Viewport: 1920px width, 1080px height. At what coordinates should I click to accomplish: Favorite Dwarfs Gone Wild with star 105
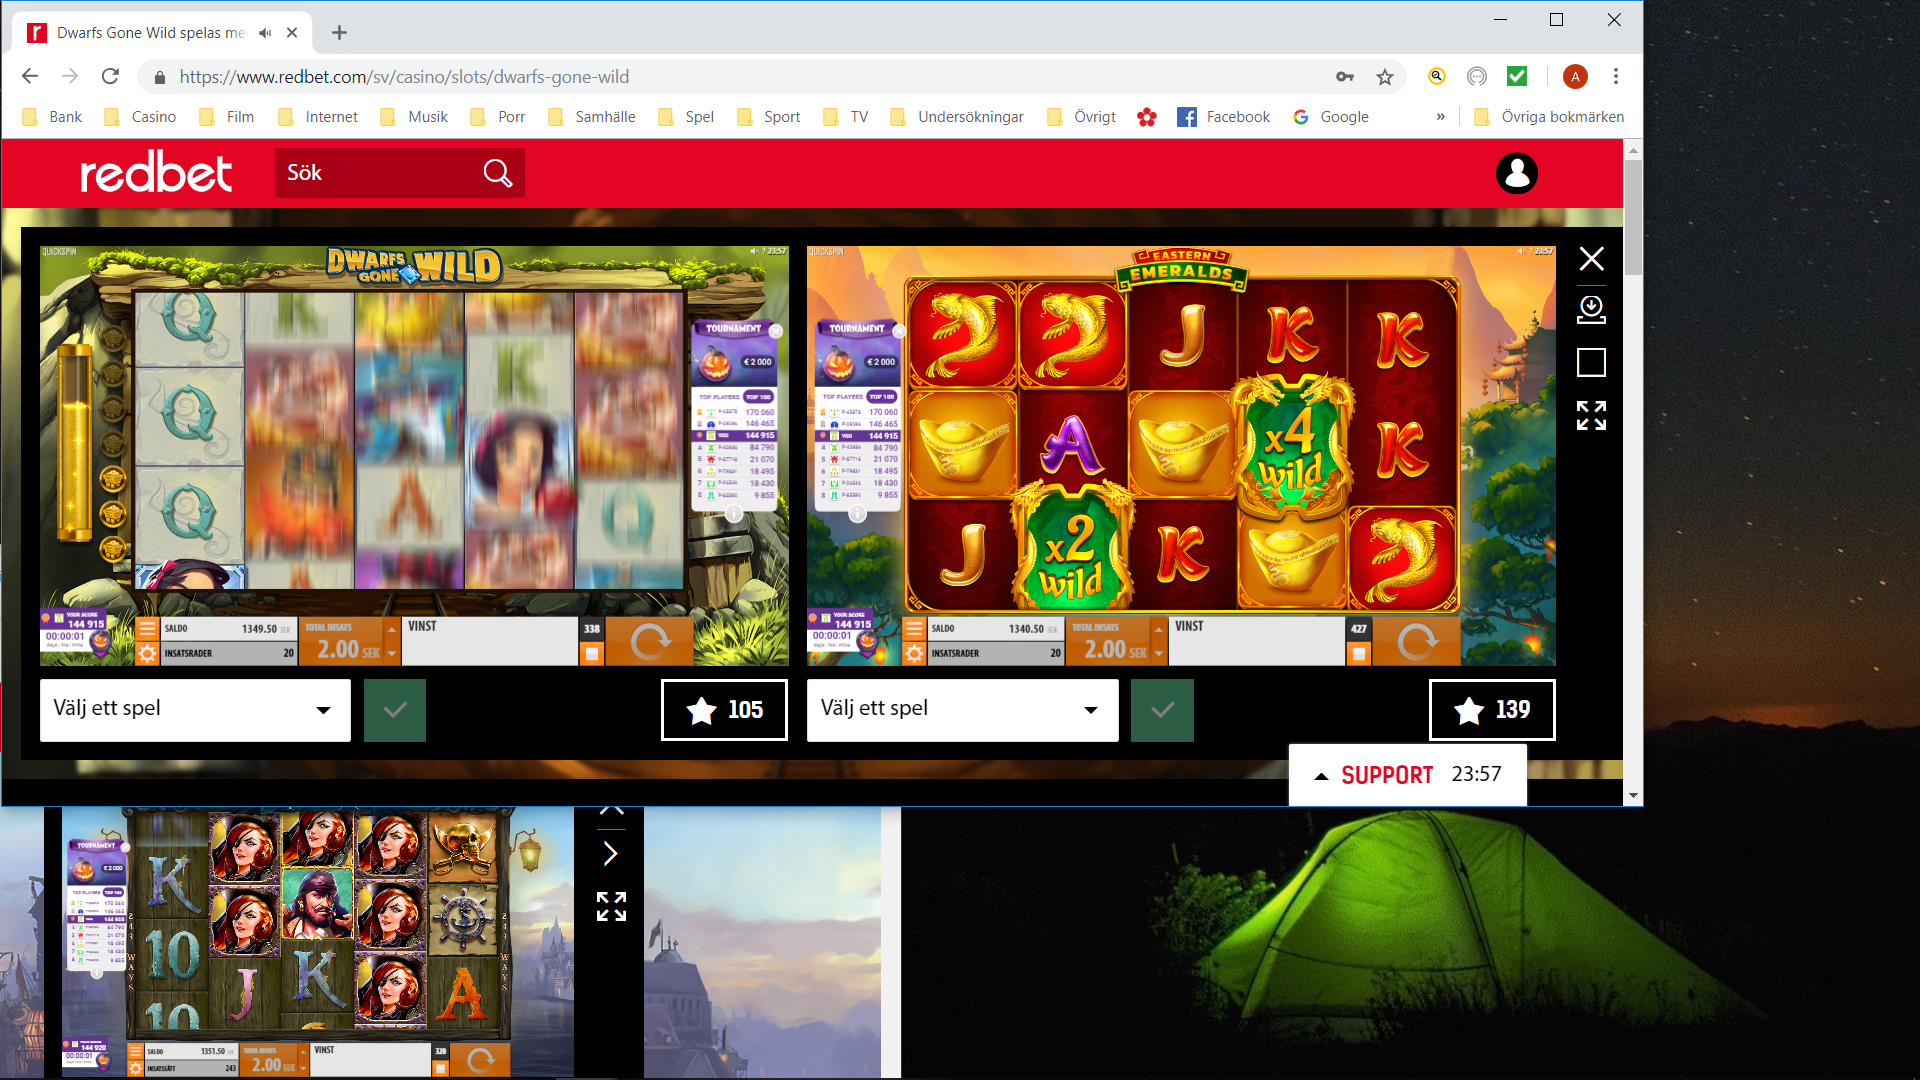point(724,710)
